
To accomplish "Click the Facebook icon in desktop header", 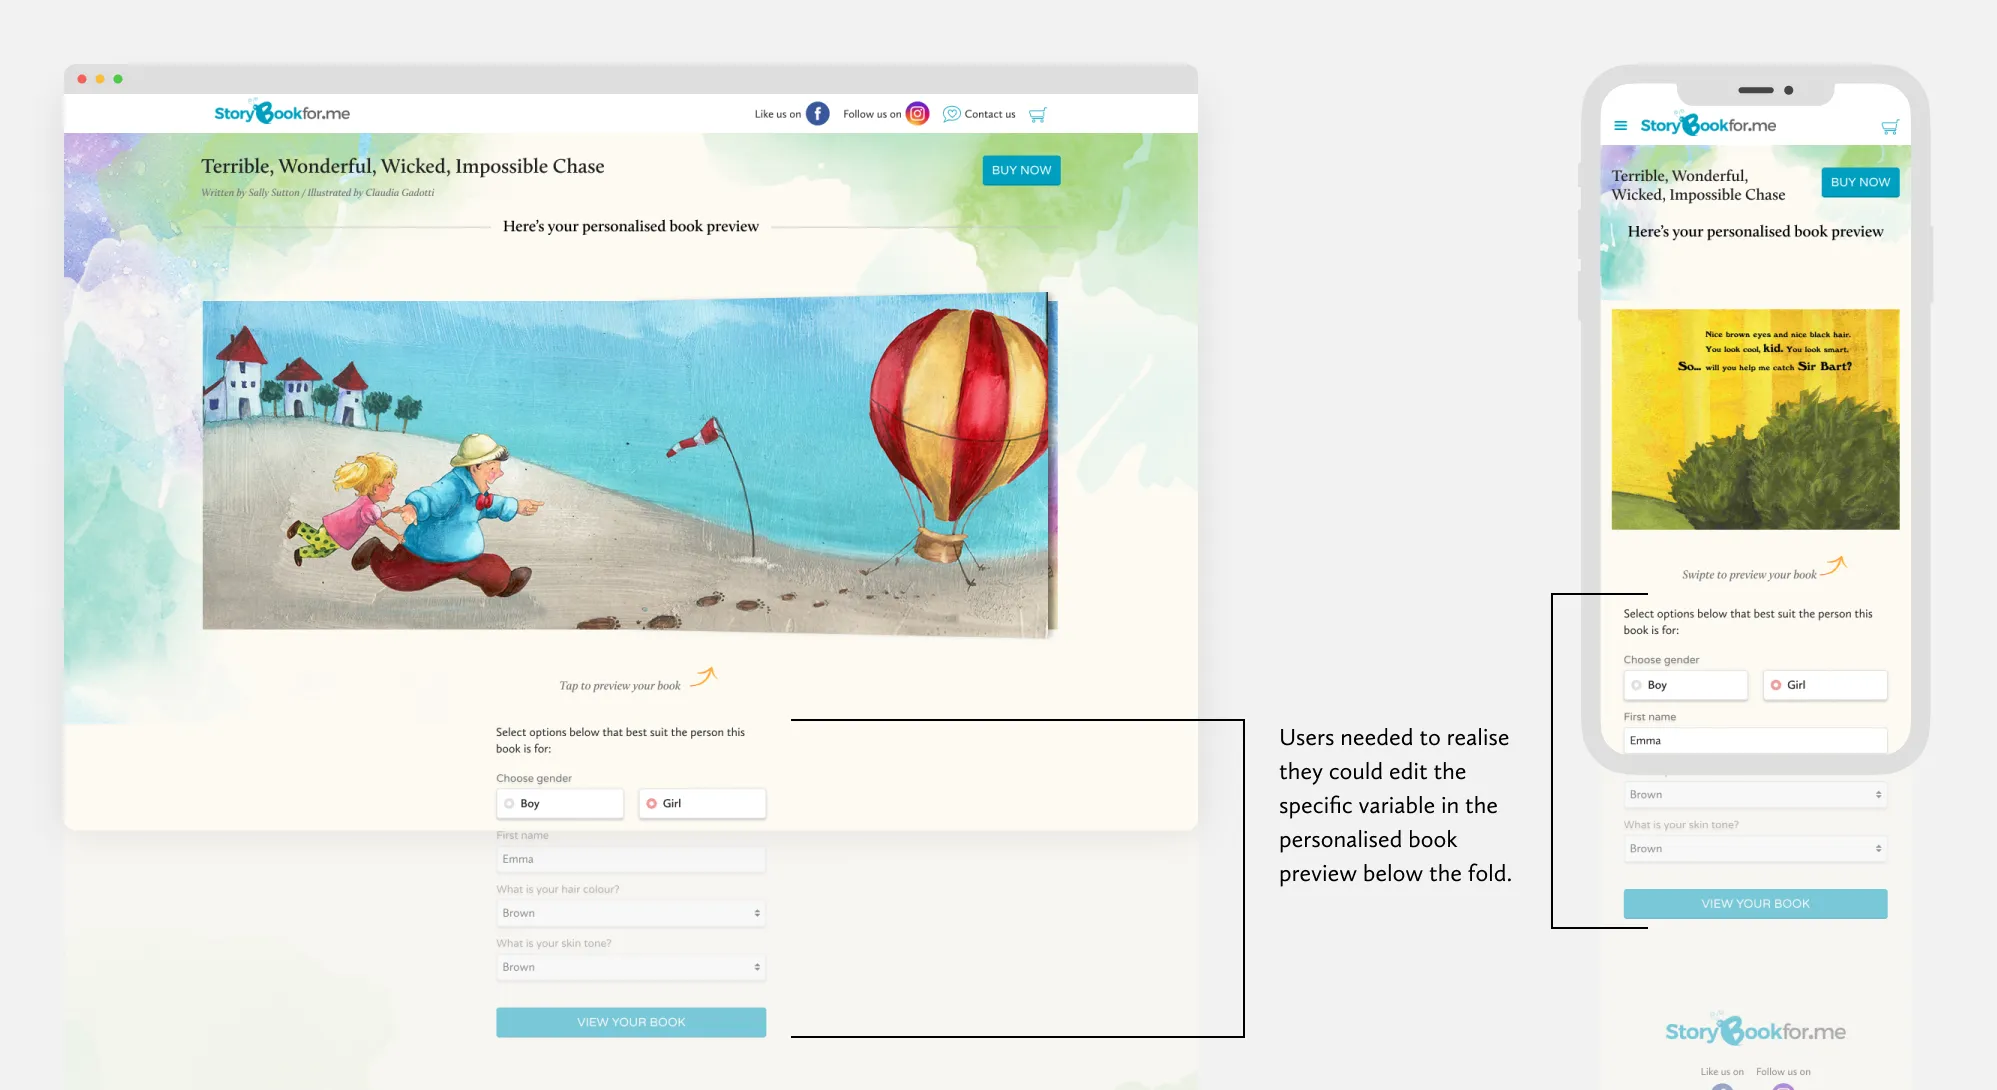I will 818,114.
